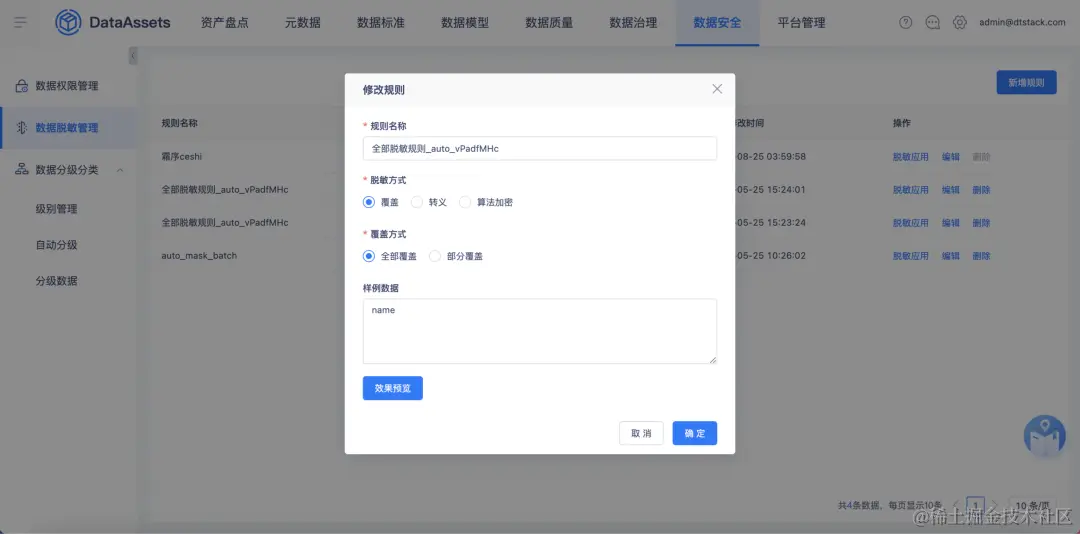Click 编辑 in the auto_mask_batch row
The image size is (1080, 534).
tap(951, 256)
